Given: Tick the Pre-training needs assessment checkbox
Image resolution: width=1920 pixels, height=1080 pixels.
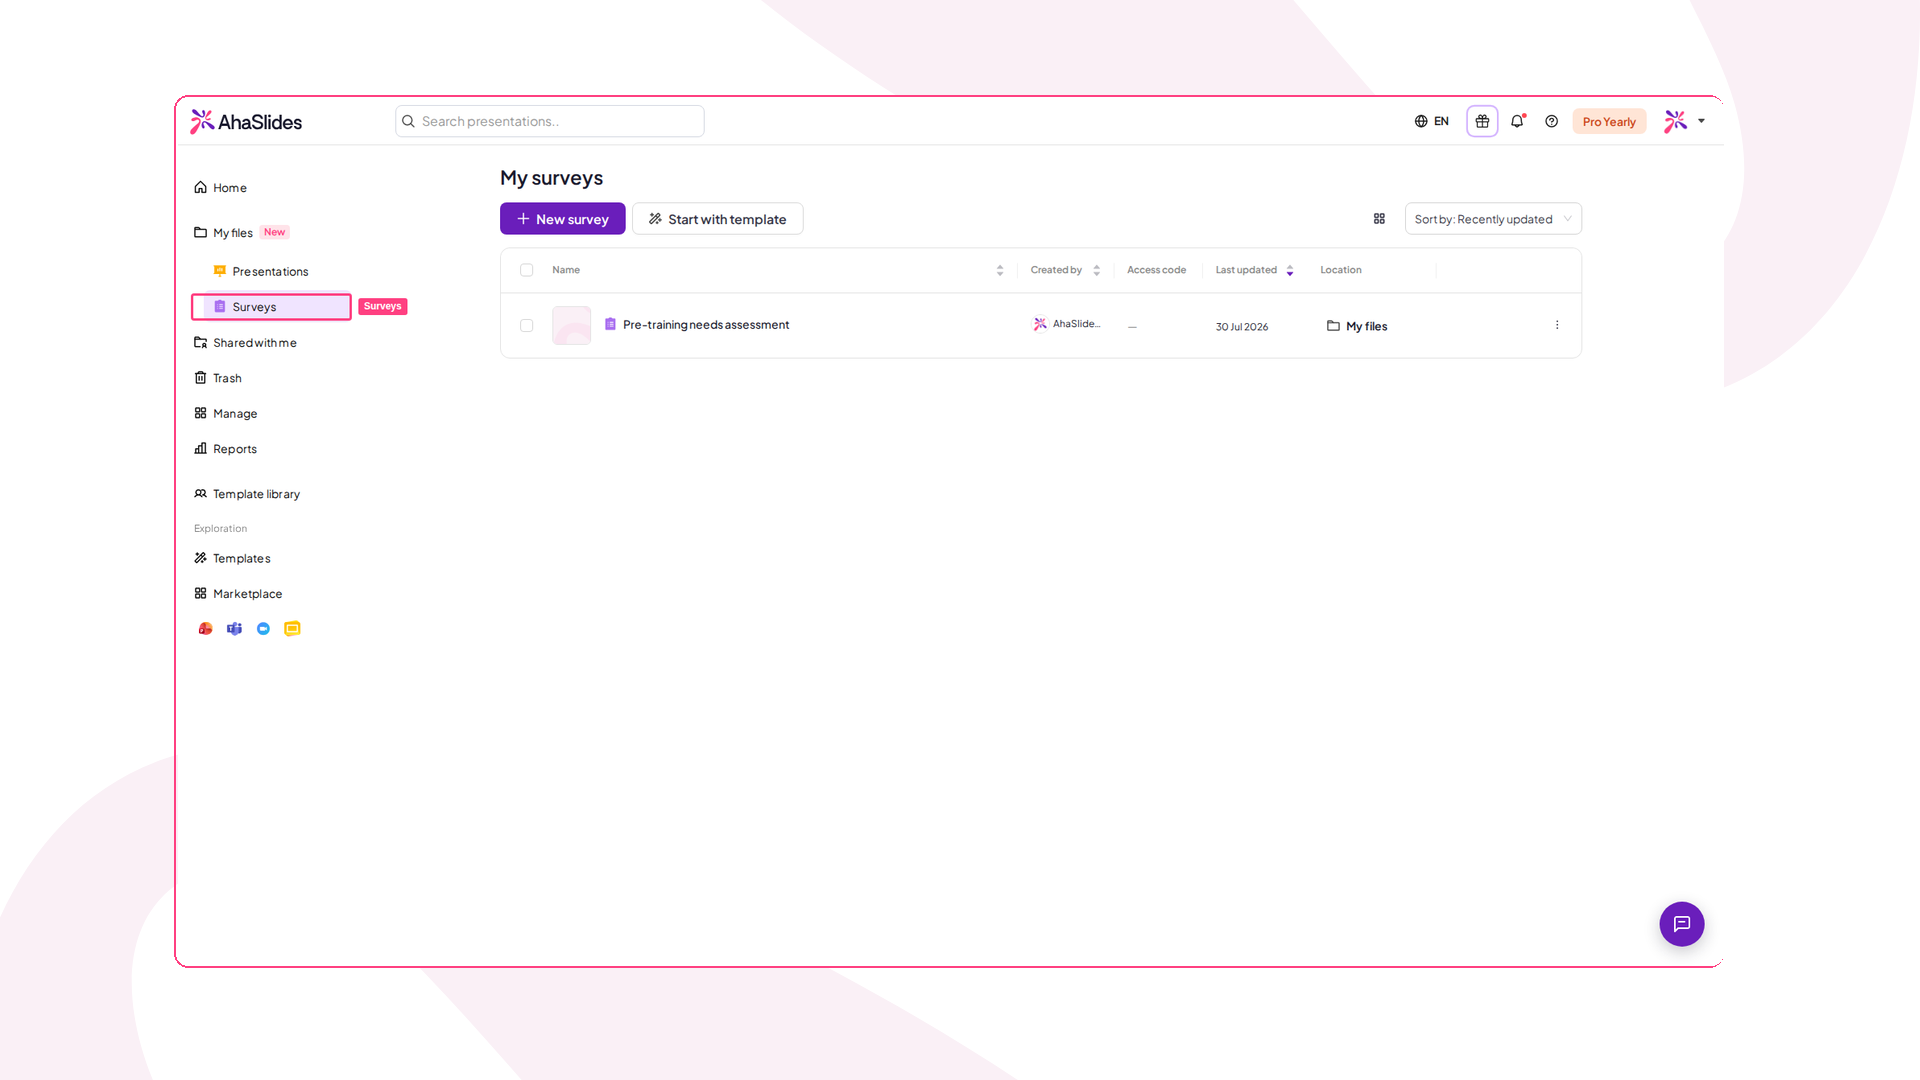Looking at the screenshot, I should [527, 325].
